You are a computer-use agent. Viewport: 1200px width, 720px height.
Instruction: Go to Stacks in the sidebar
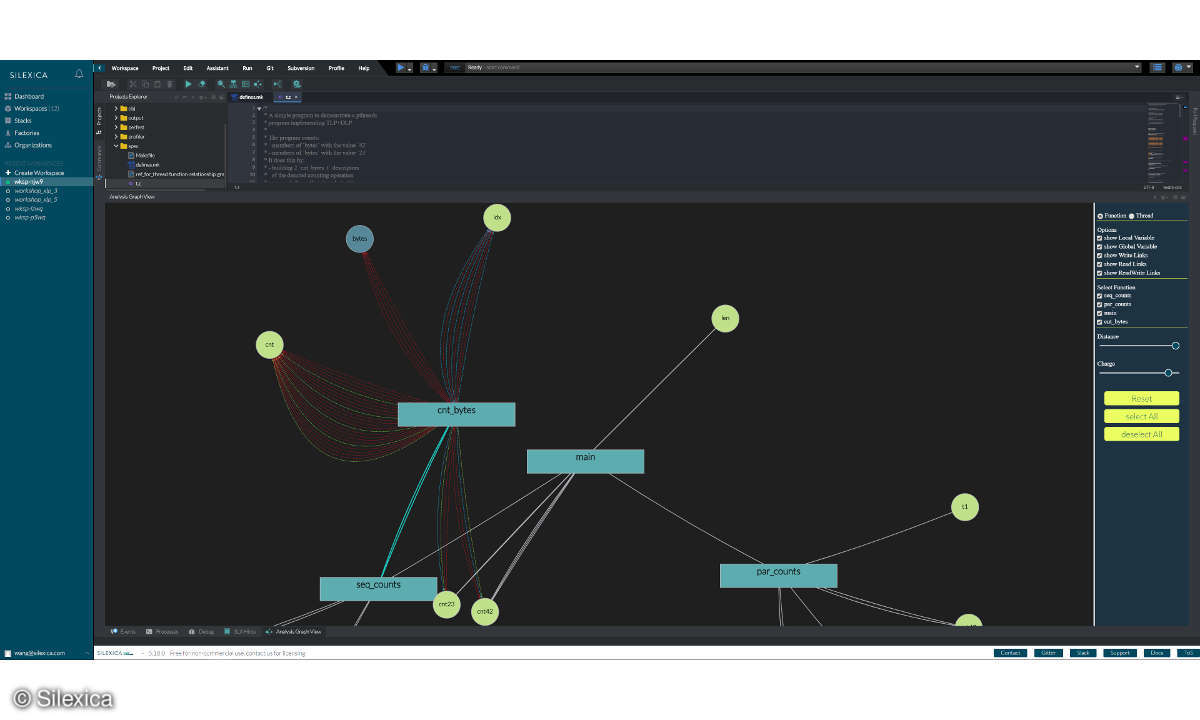pyautogui.click(x=18, y=120)
